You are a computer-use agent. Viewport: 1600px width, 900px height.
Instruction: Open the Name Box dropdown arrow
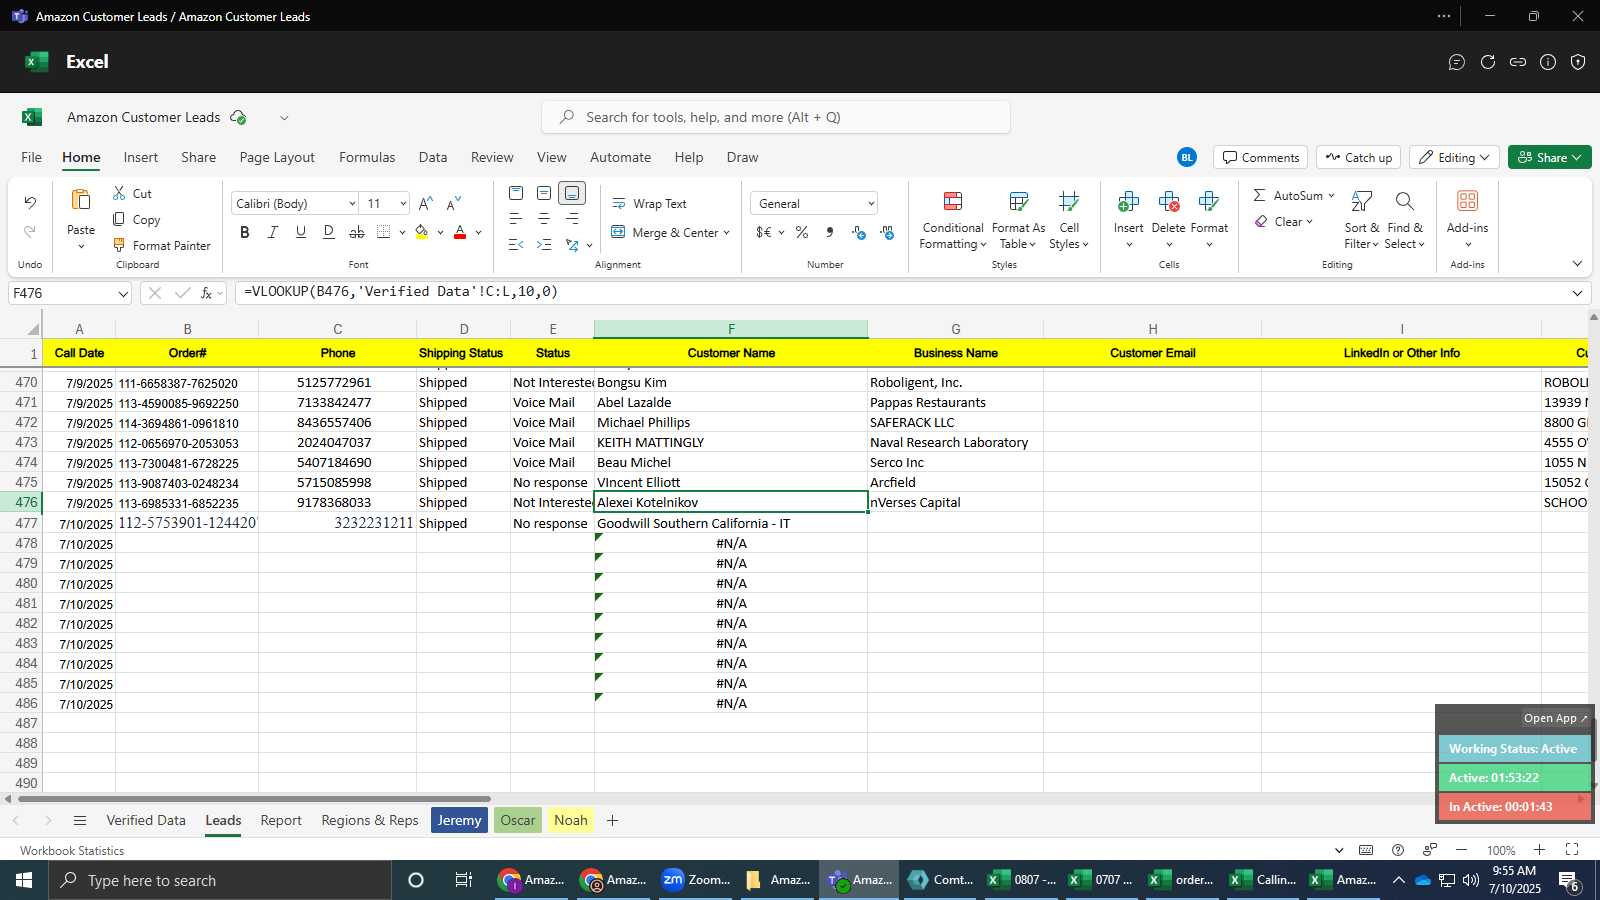click(x=123, y=293)
